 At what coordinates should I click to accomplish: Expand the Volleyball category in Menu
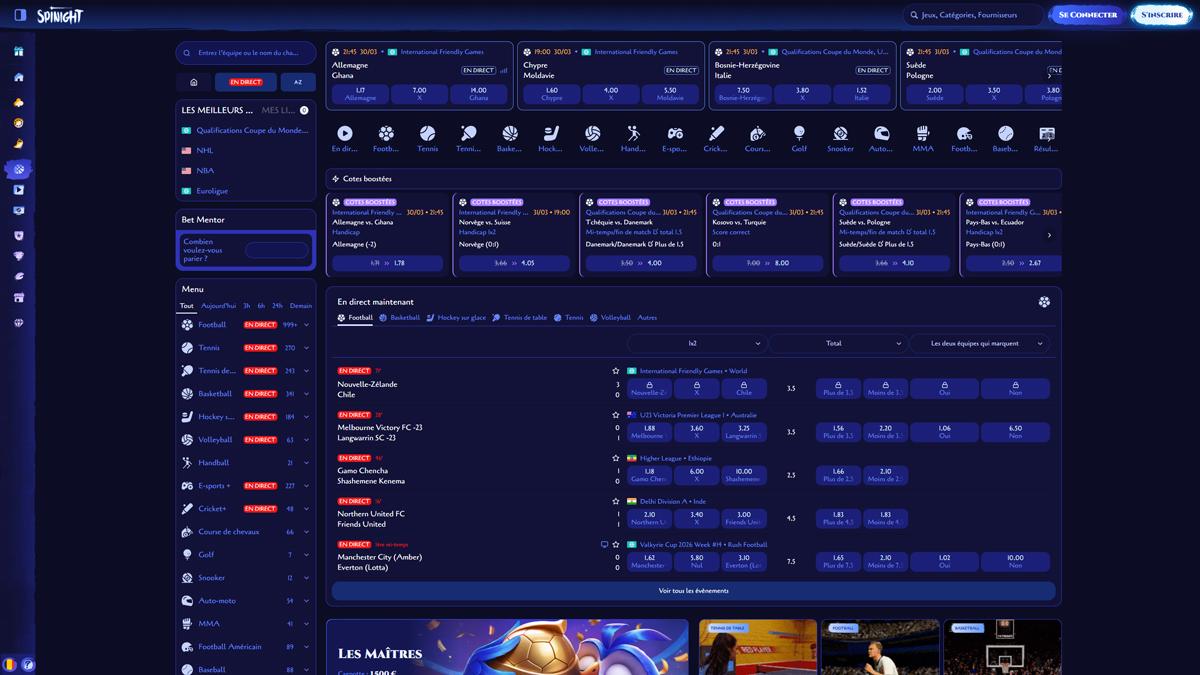tap(306, 440)
